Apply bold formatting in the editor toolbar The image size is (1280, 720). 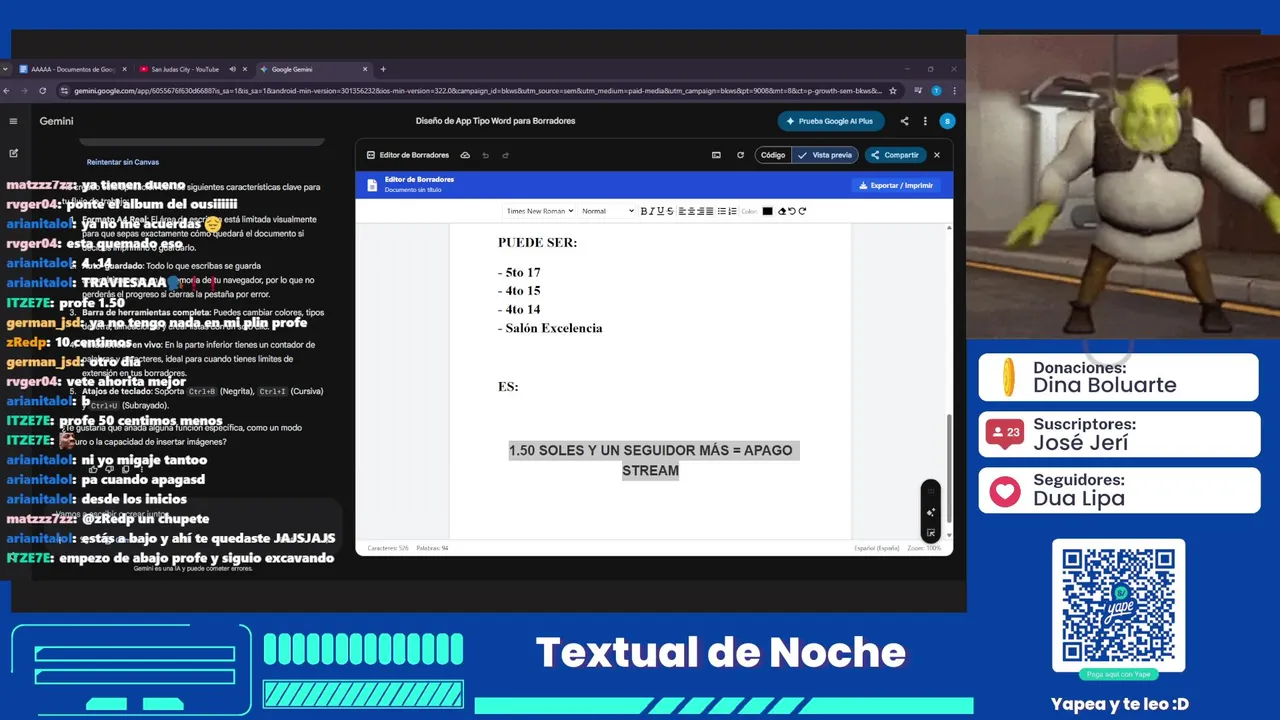point(643,211)
